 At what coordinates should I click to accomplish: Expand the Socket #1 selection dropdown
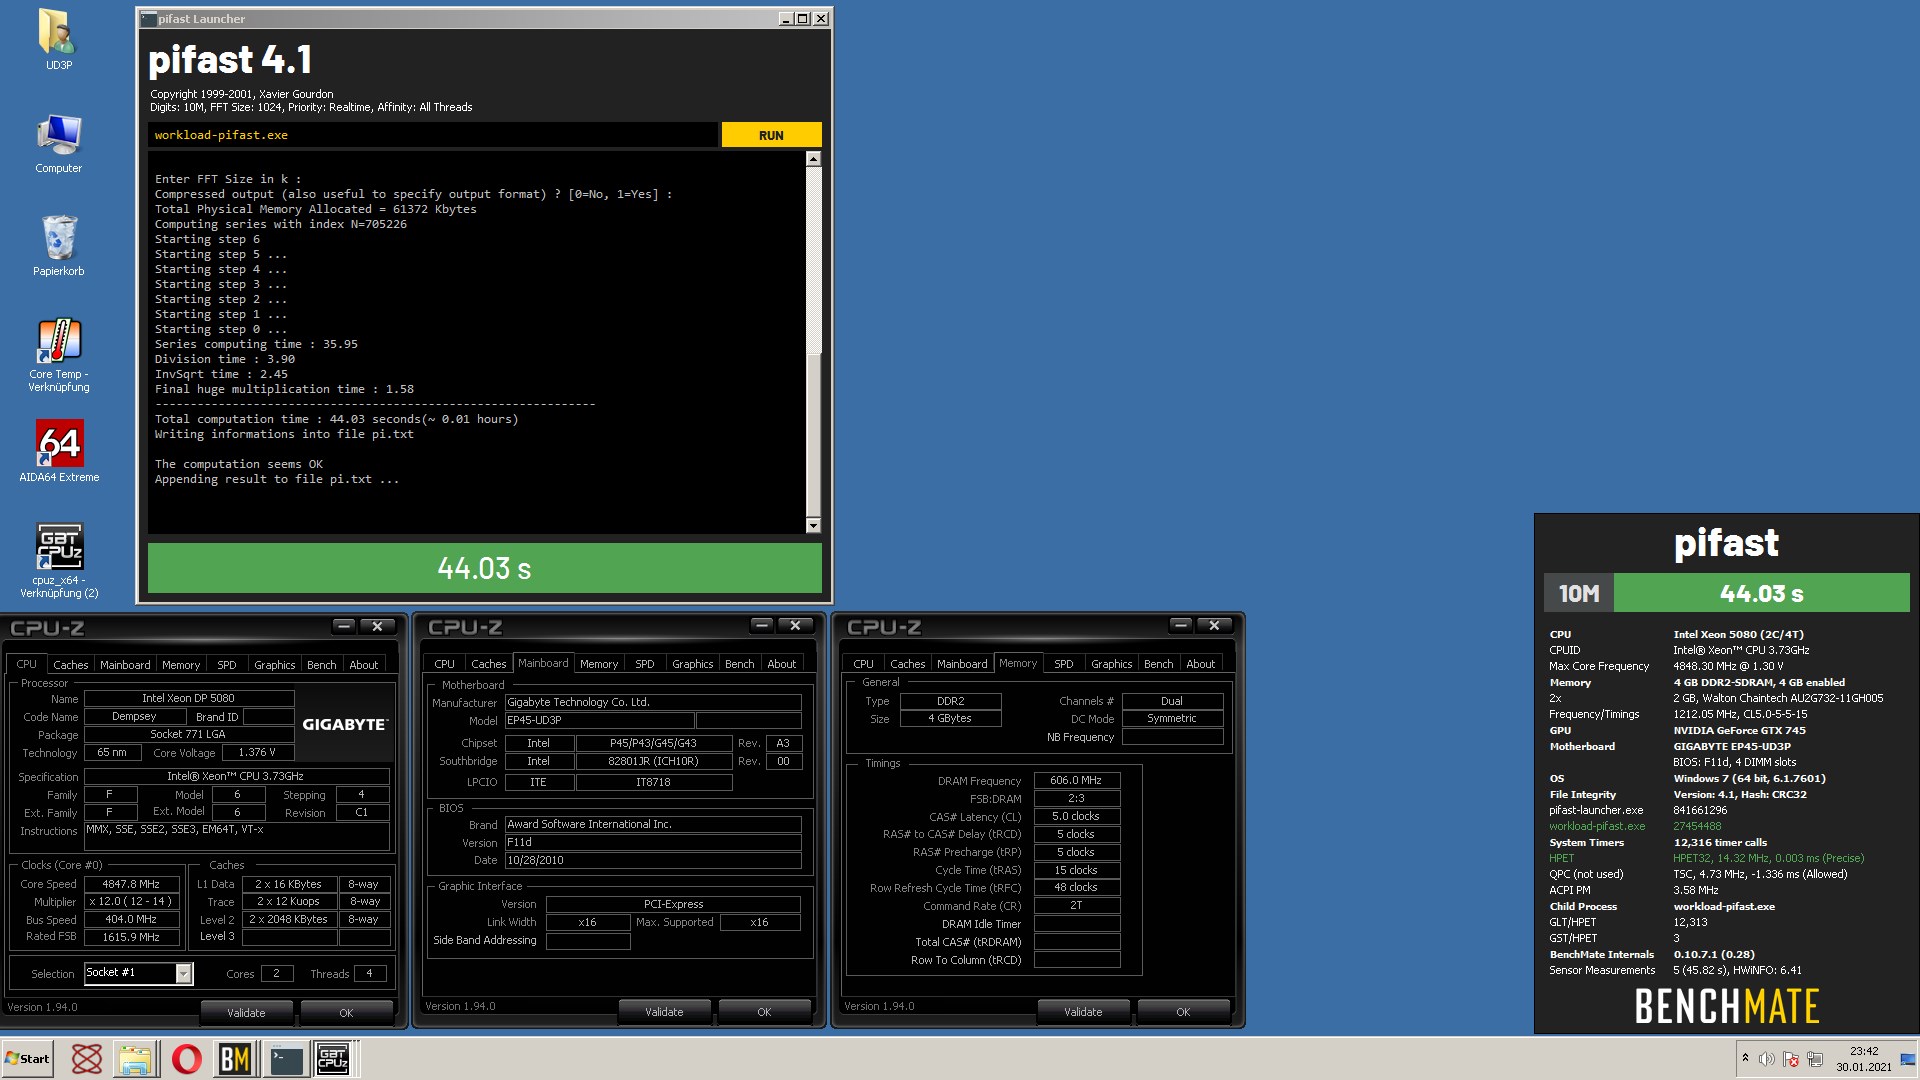(183, 973)
